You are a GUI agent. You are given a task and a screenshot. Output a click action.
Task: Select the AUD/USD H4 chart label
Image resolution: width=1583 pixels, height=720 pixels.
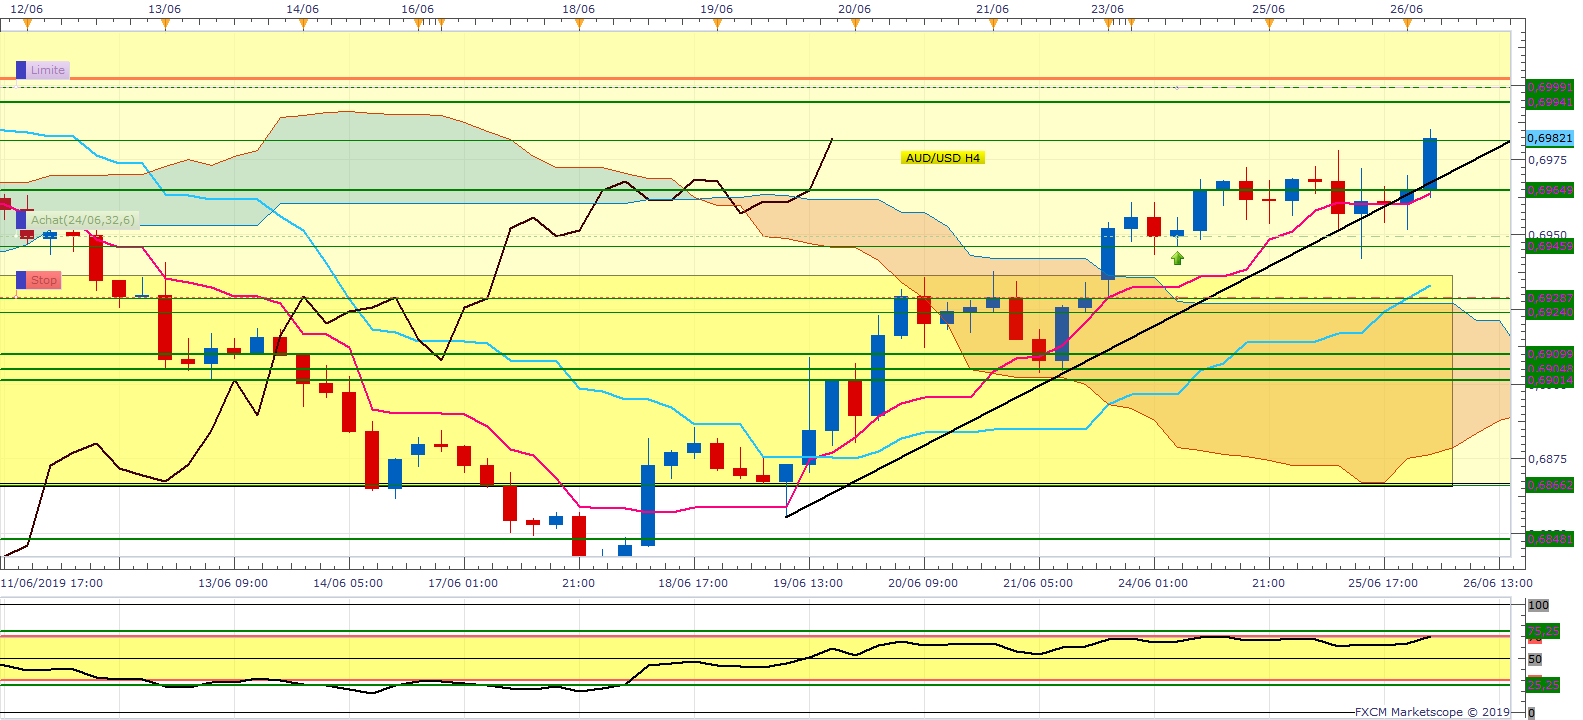click(942, 158)
